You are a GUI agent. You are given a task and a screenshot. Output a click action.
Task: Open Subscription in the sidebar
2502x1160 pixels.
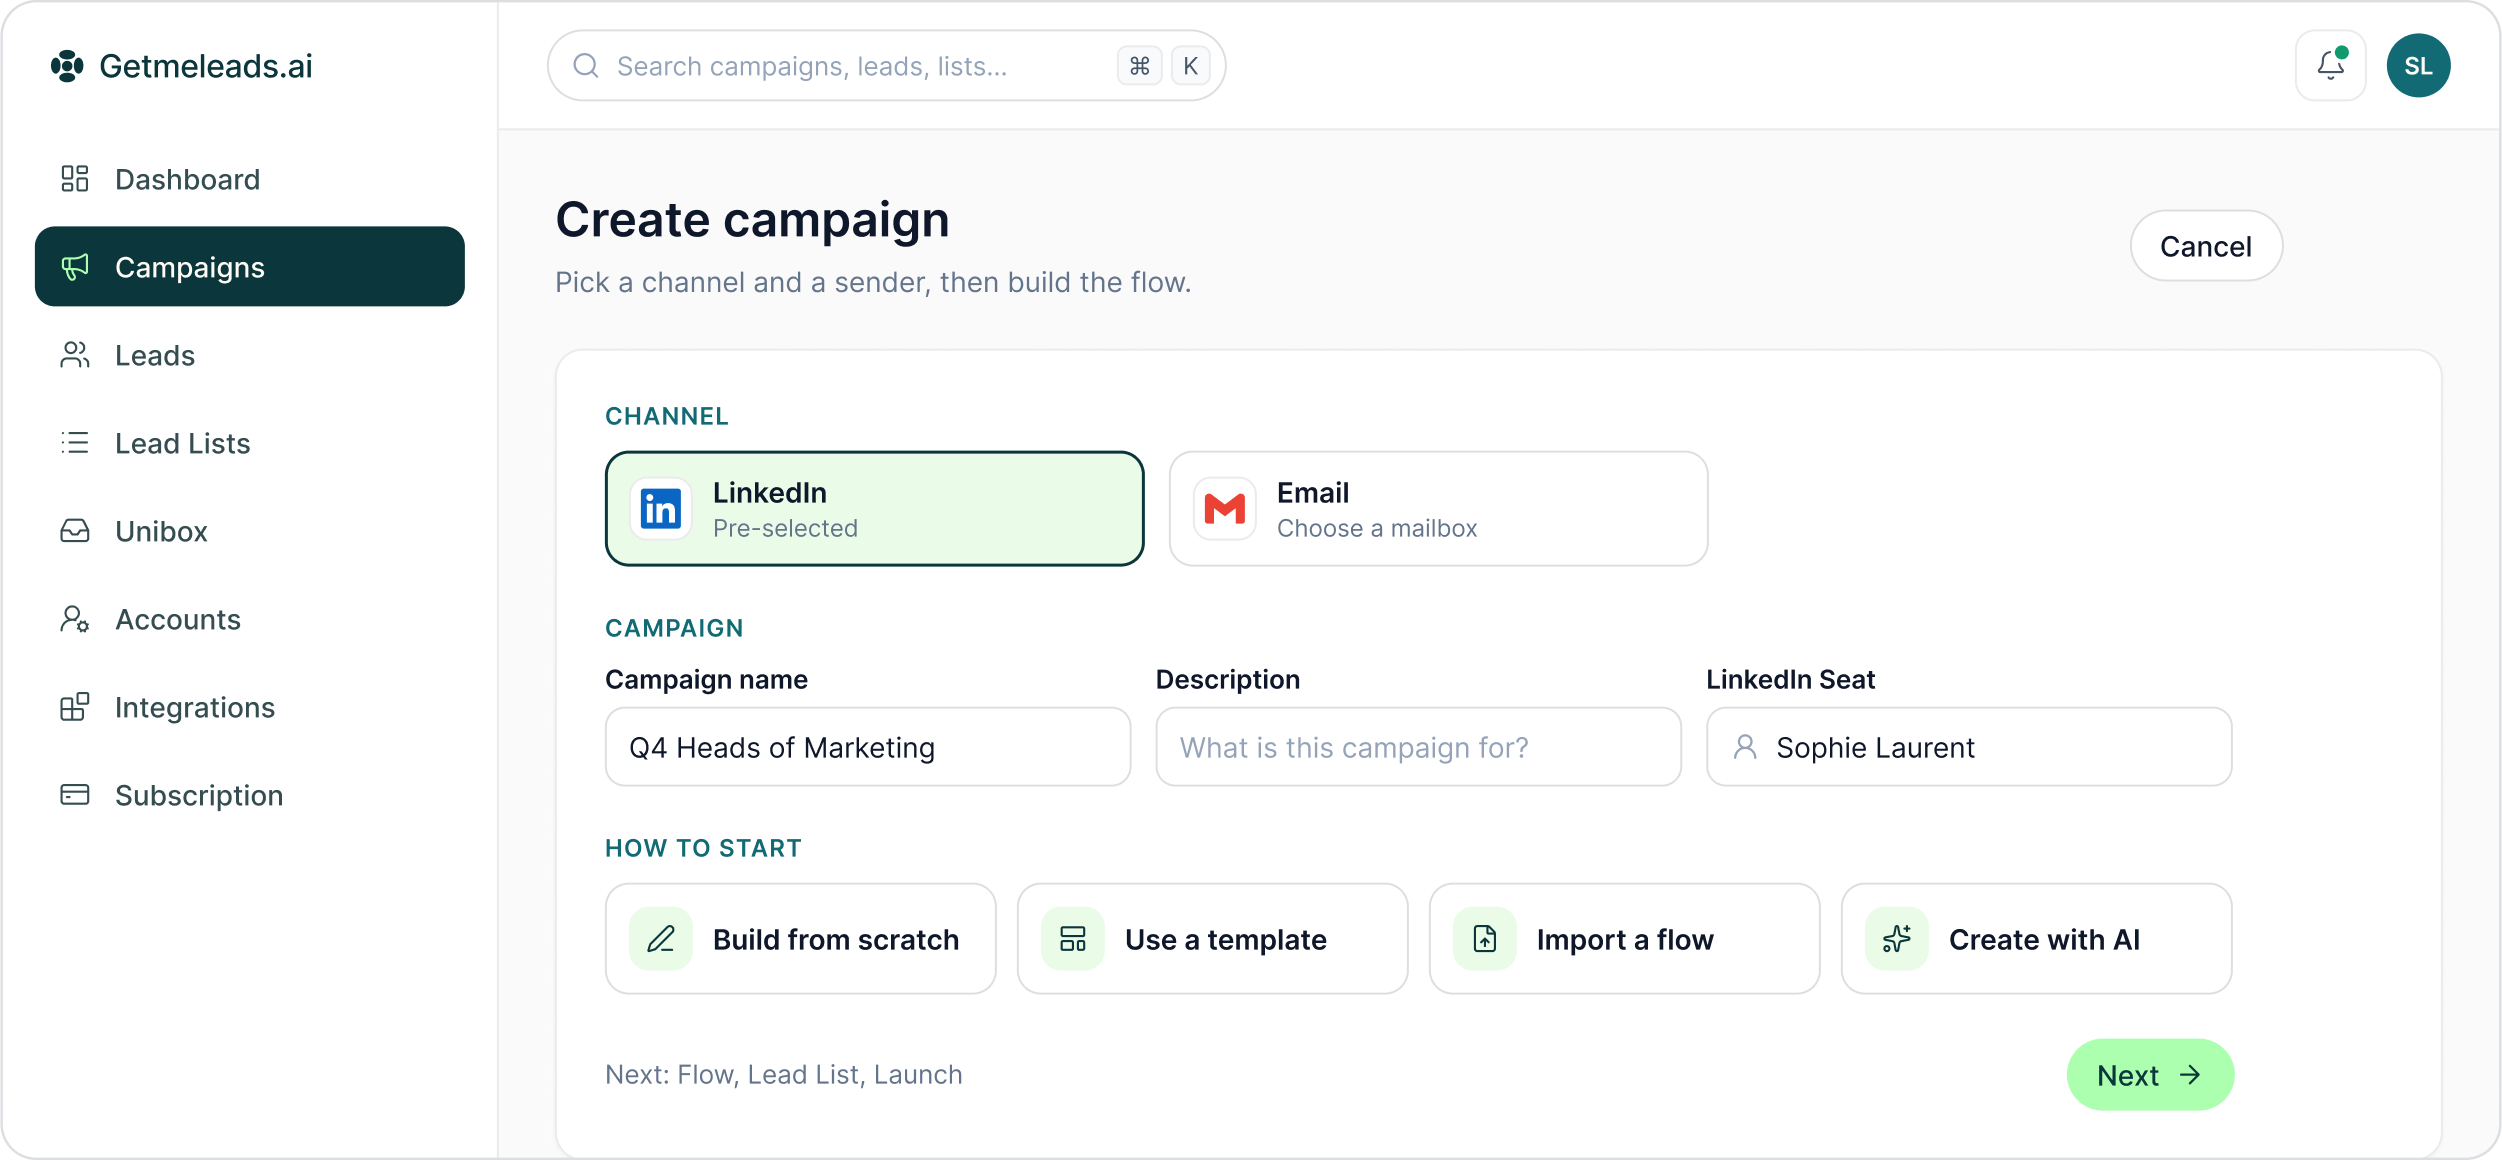tap(250, 795)
